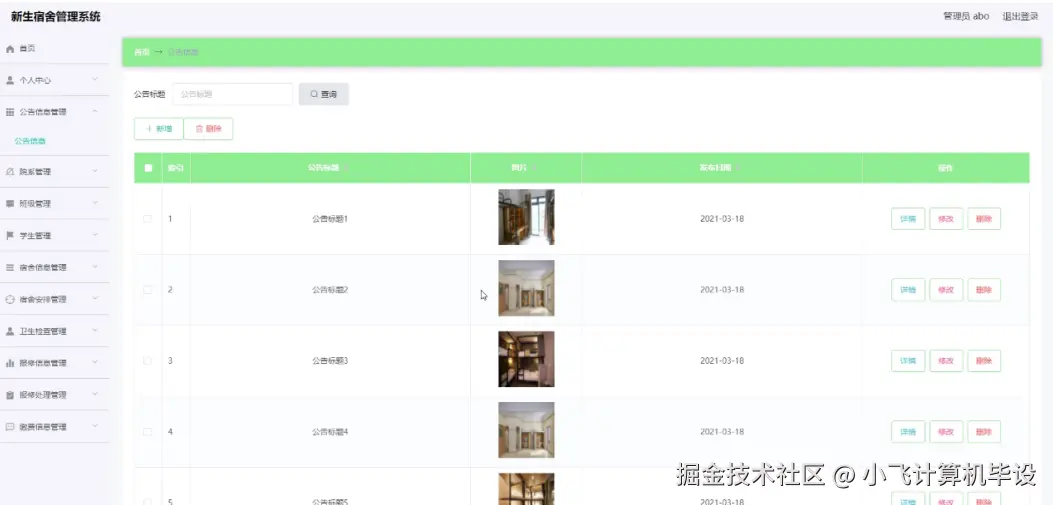1053x505 pixels.
Task: Expand the 个人中心 chevron
Action: (x=95, y=80)
